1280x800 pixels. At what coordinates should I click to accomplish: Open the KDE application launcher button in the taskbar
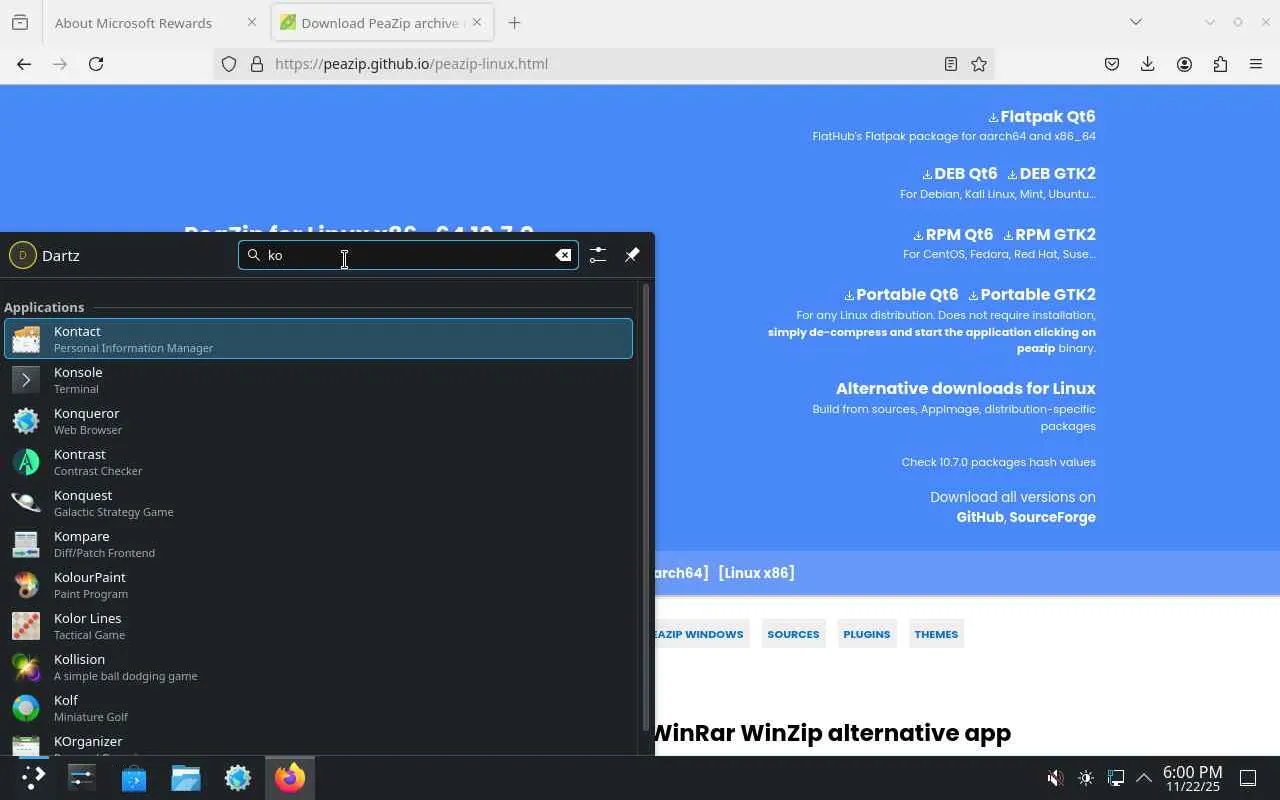point(32,777)
